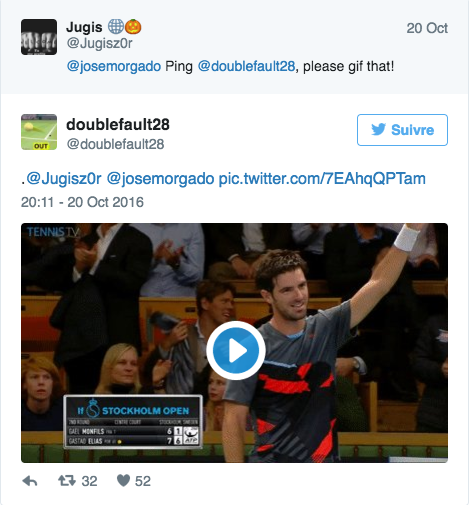Viewport: 470px width, 505px height.
Task: Click the @doublefault28 handle below the name
Action: [115, 144]
